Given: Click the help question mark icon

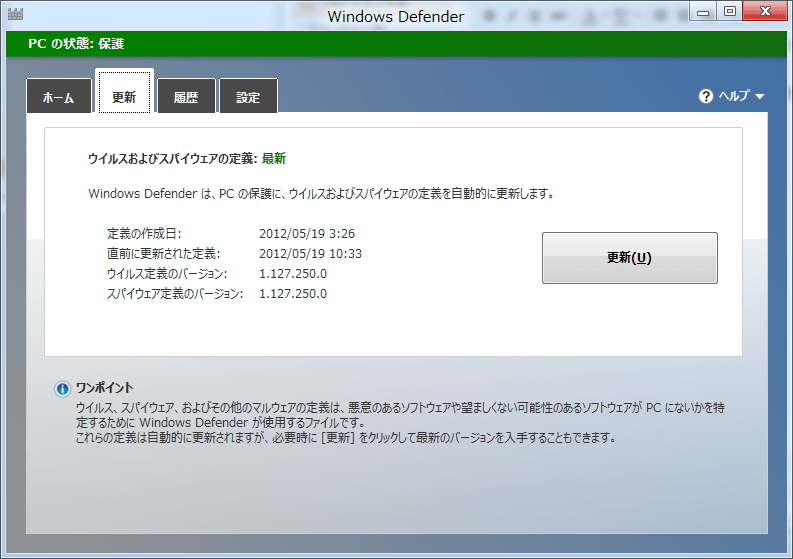Looking at the screenshot, I should point(706,96).
